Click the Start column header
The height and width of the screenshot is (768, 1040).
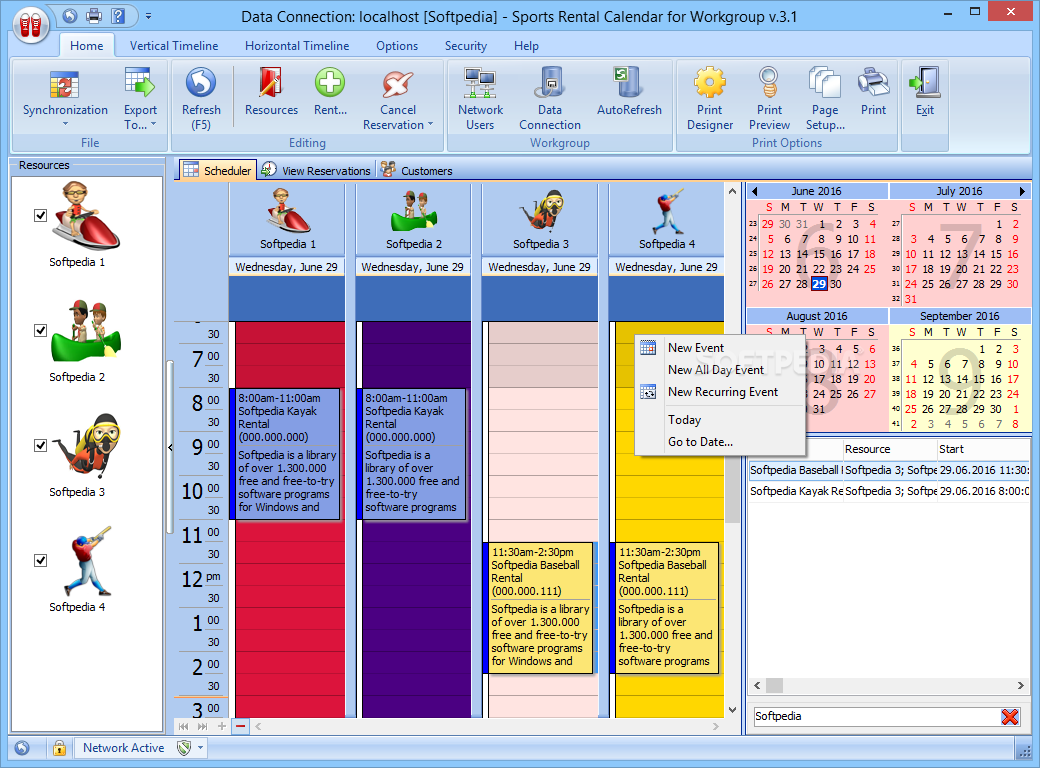(x=983, y=449)
